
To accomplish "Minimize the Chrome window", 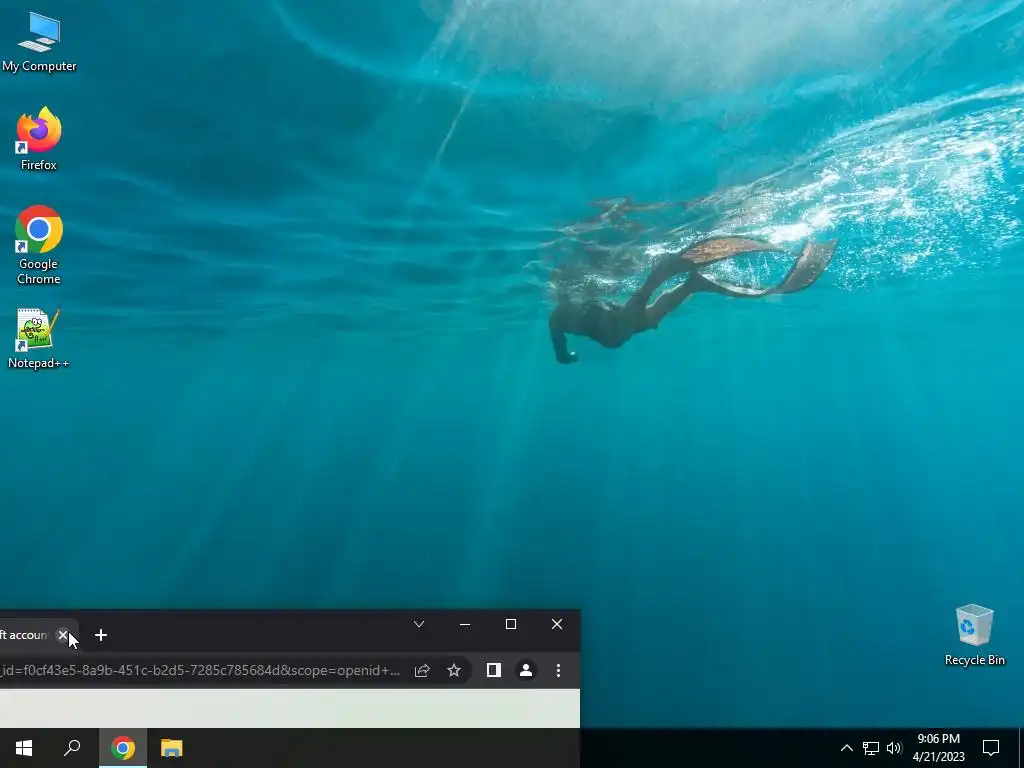I will click(x=465, y=624).
